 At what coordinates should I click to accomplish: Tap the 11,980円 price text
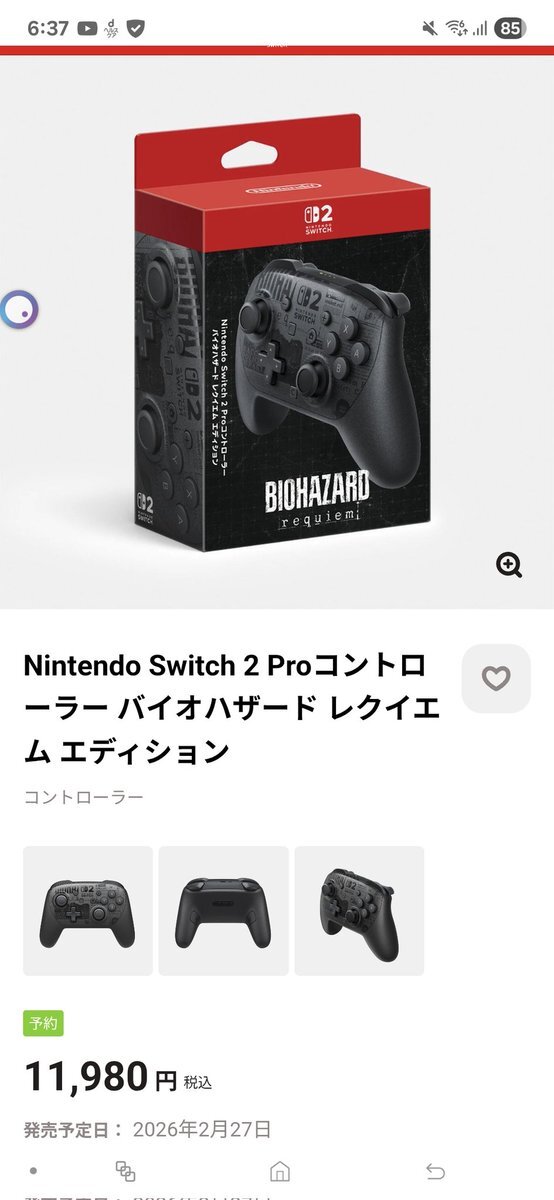117,1077
